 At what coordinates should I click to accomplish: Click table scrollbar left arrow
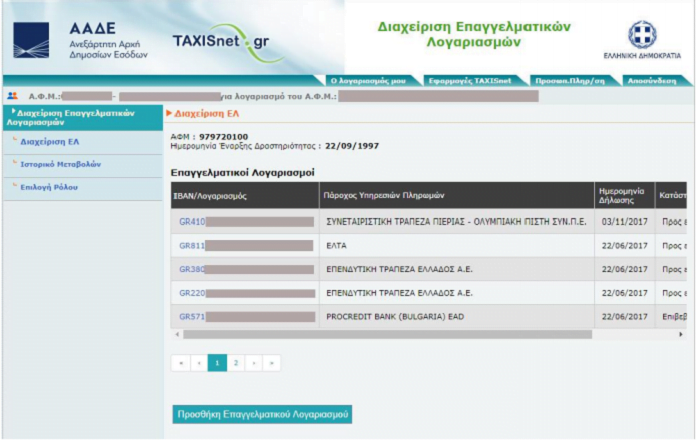[177, 334]
